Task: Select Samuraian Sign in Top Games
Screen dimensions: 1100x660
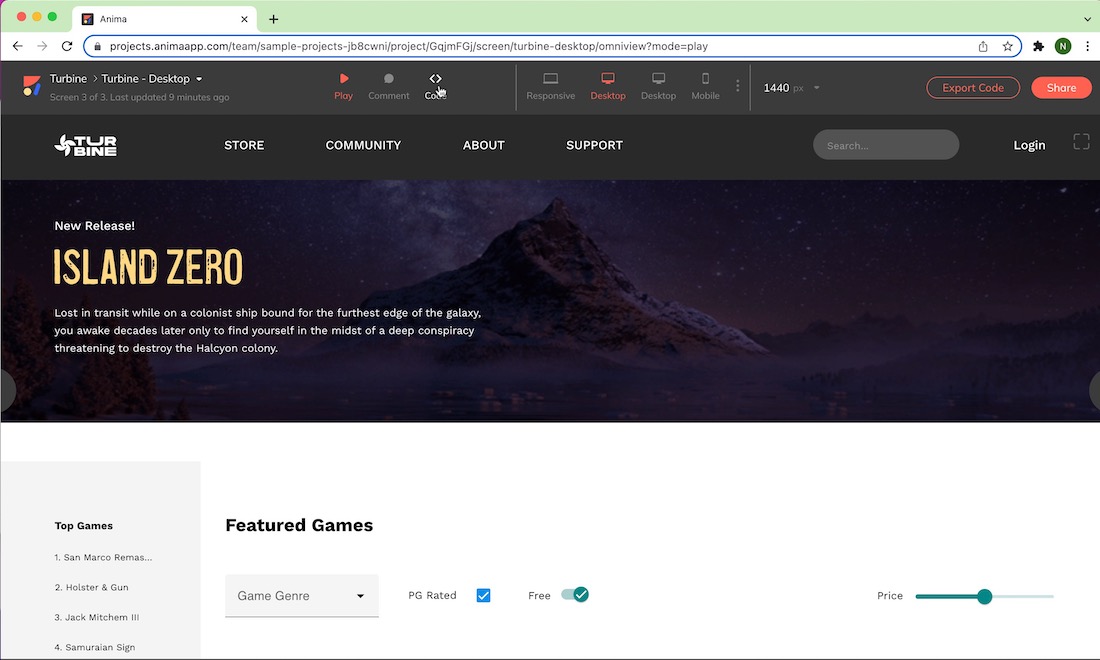Action: click(x=95, y=647)
